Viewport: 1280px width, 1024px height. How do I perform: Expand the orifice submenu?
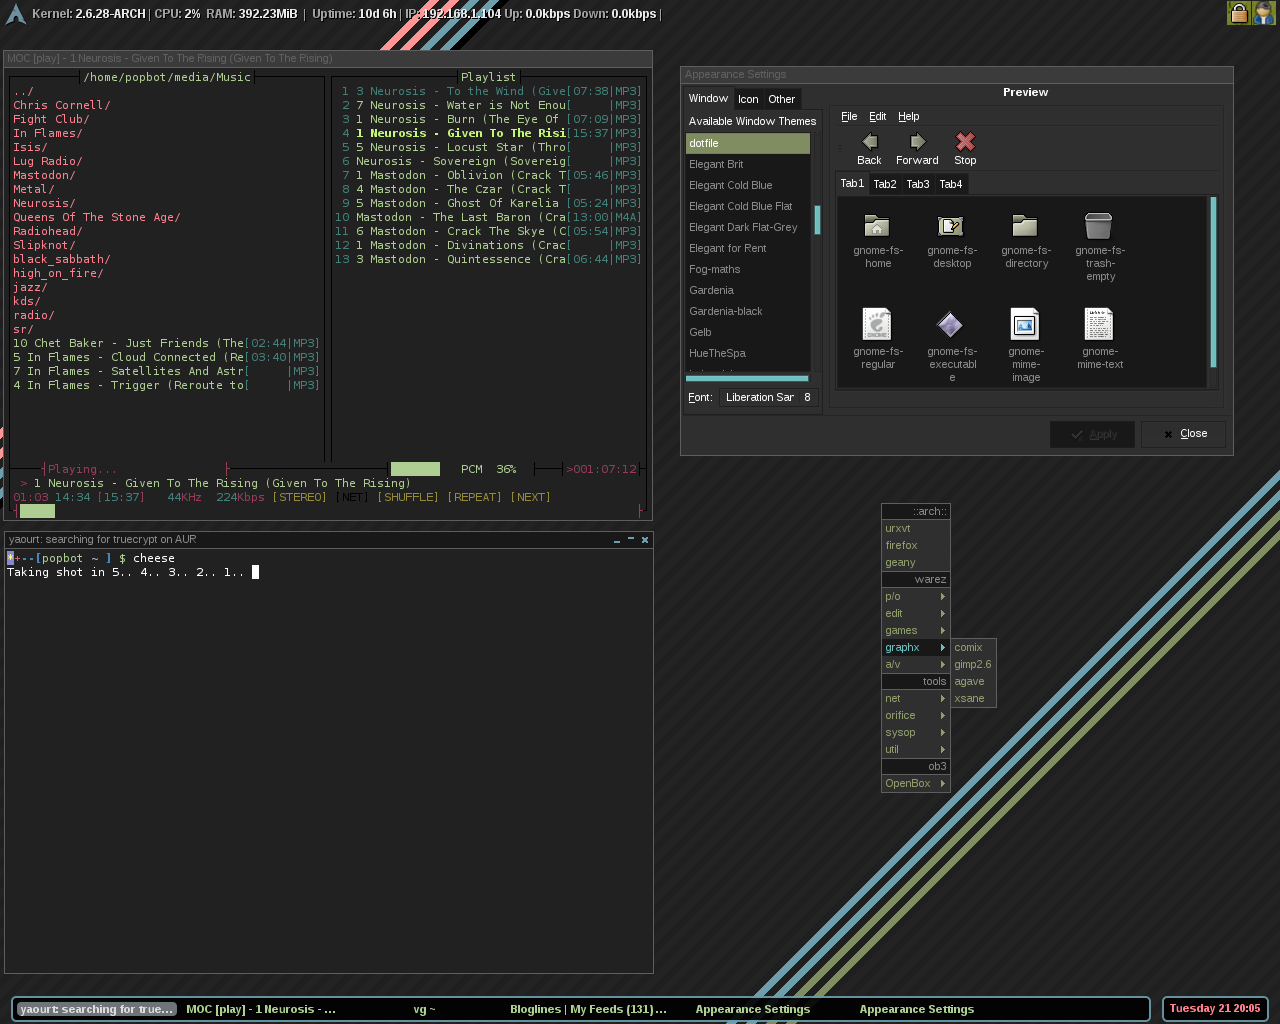(915, 715)
